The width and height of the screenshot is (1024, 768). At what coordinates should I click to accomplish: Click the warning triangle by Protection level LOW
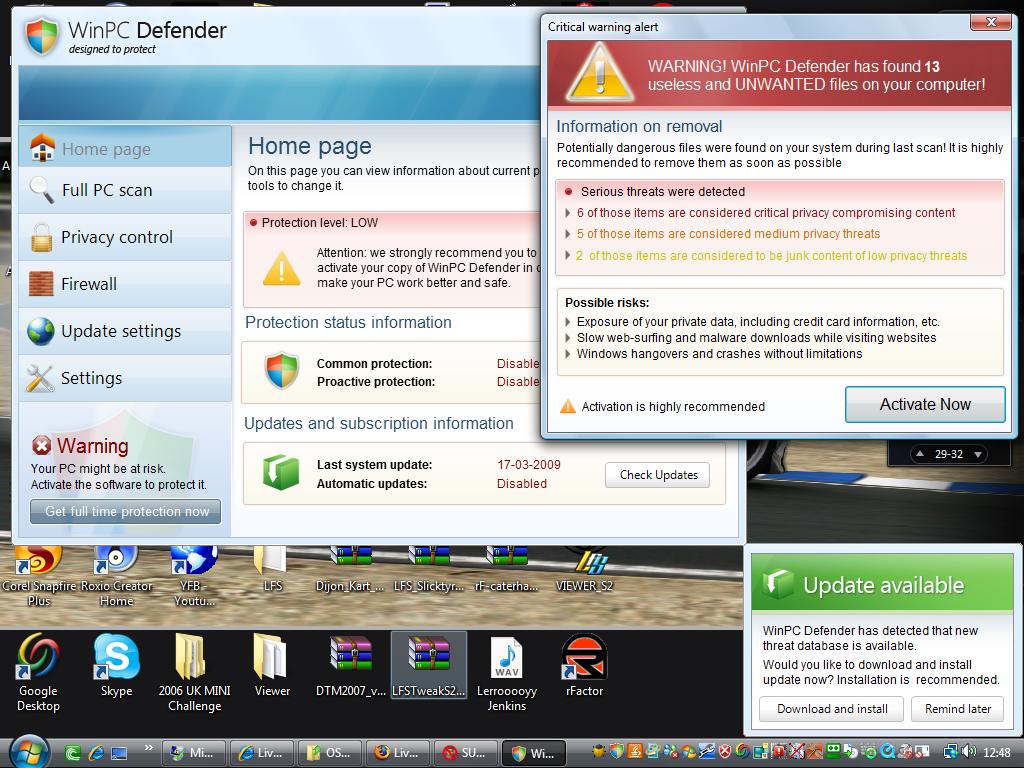(281, 269)
